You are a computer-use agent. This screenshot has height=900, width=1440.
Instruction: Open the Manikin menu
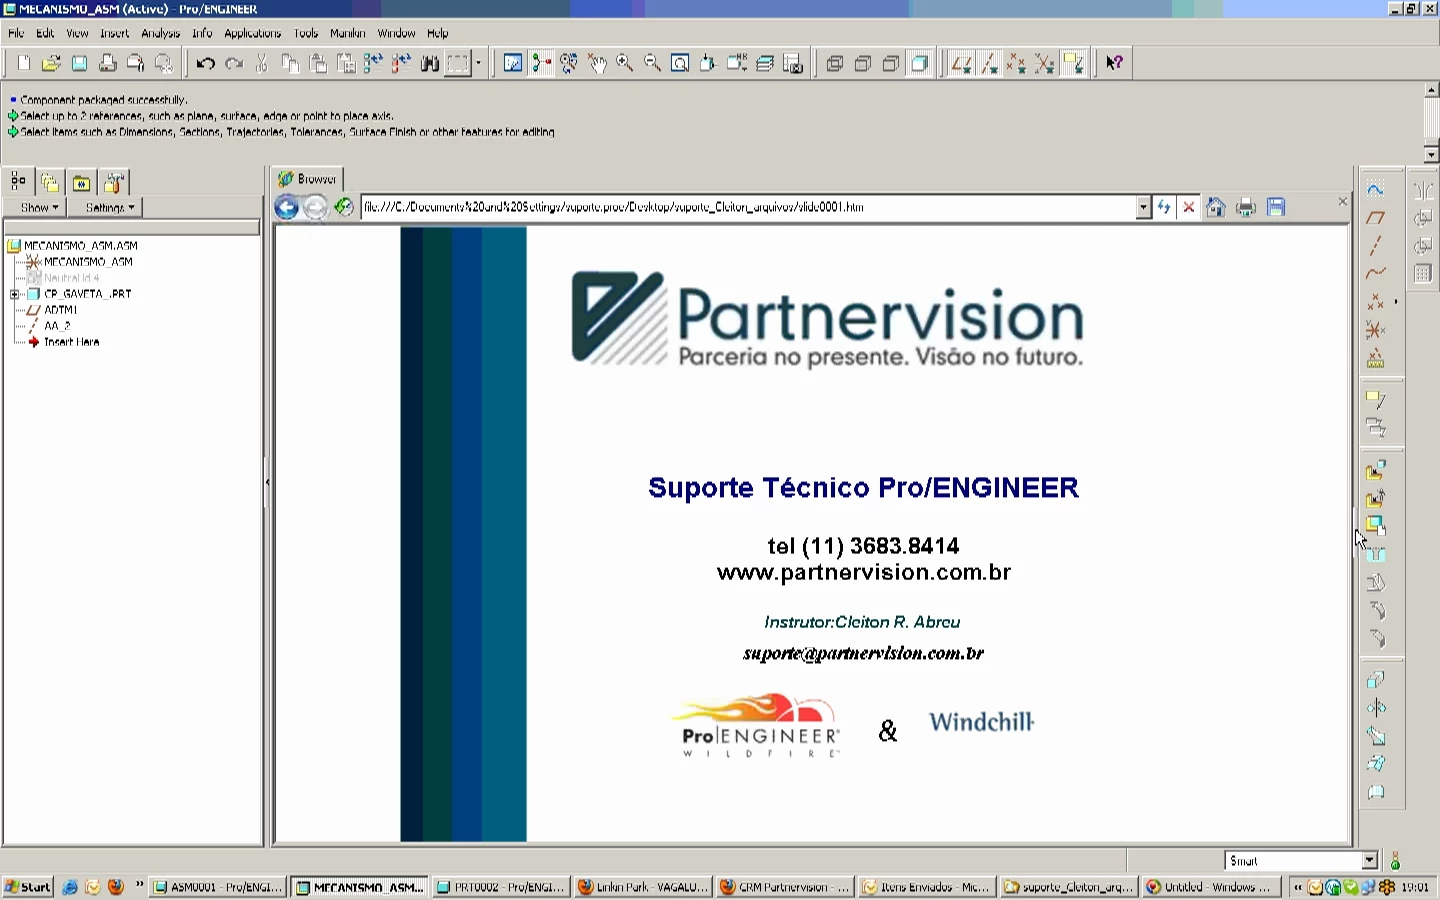(347, 33)
